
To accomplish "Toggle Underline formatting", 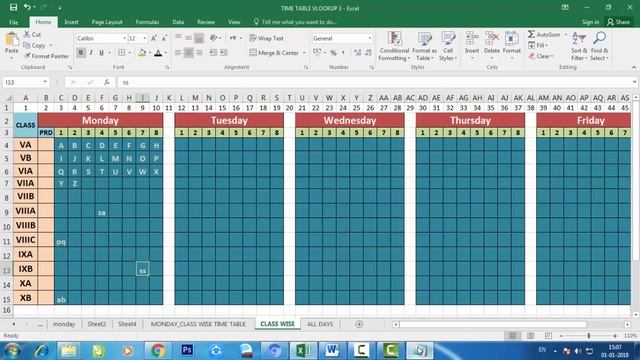I will click(101, 53).
